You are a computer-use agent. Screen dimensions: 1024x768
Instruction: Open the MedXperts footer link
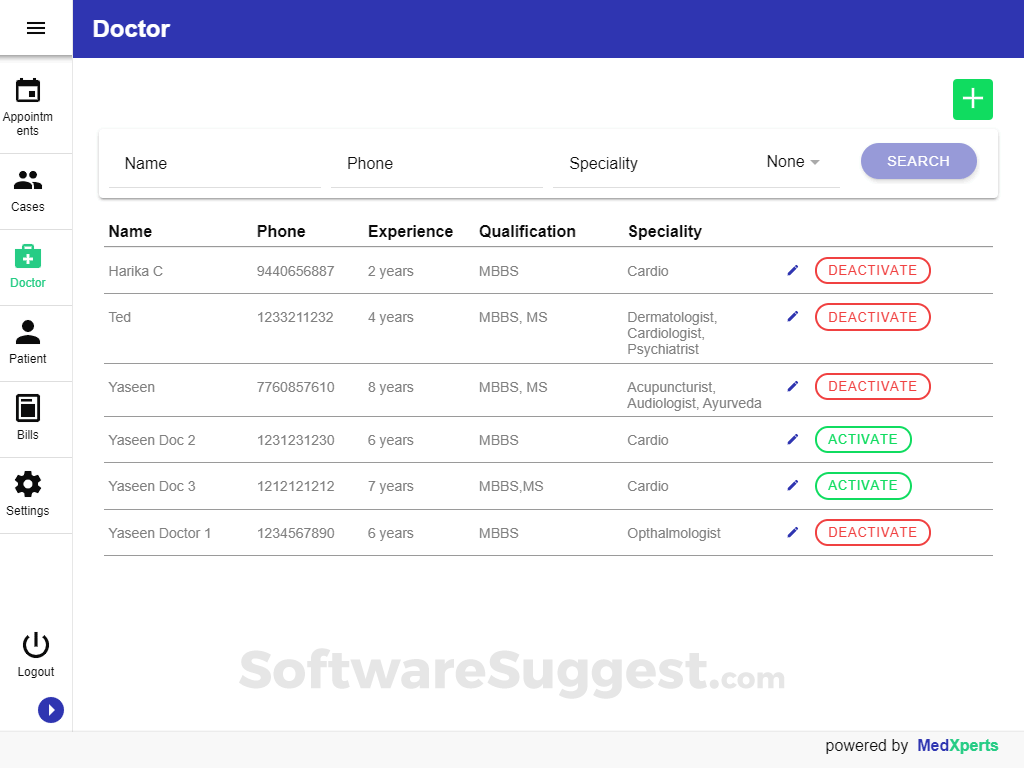coord(957,745)
